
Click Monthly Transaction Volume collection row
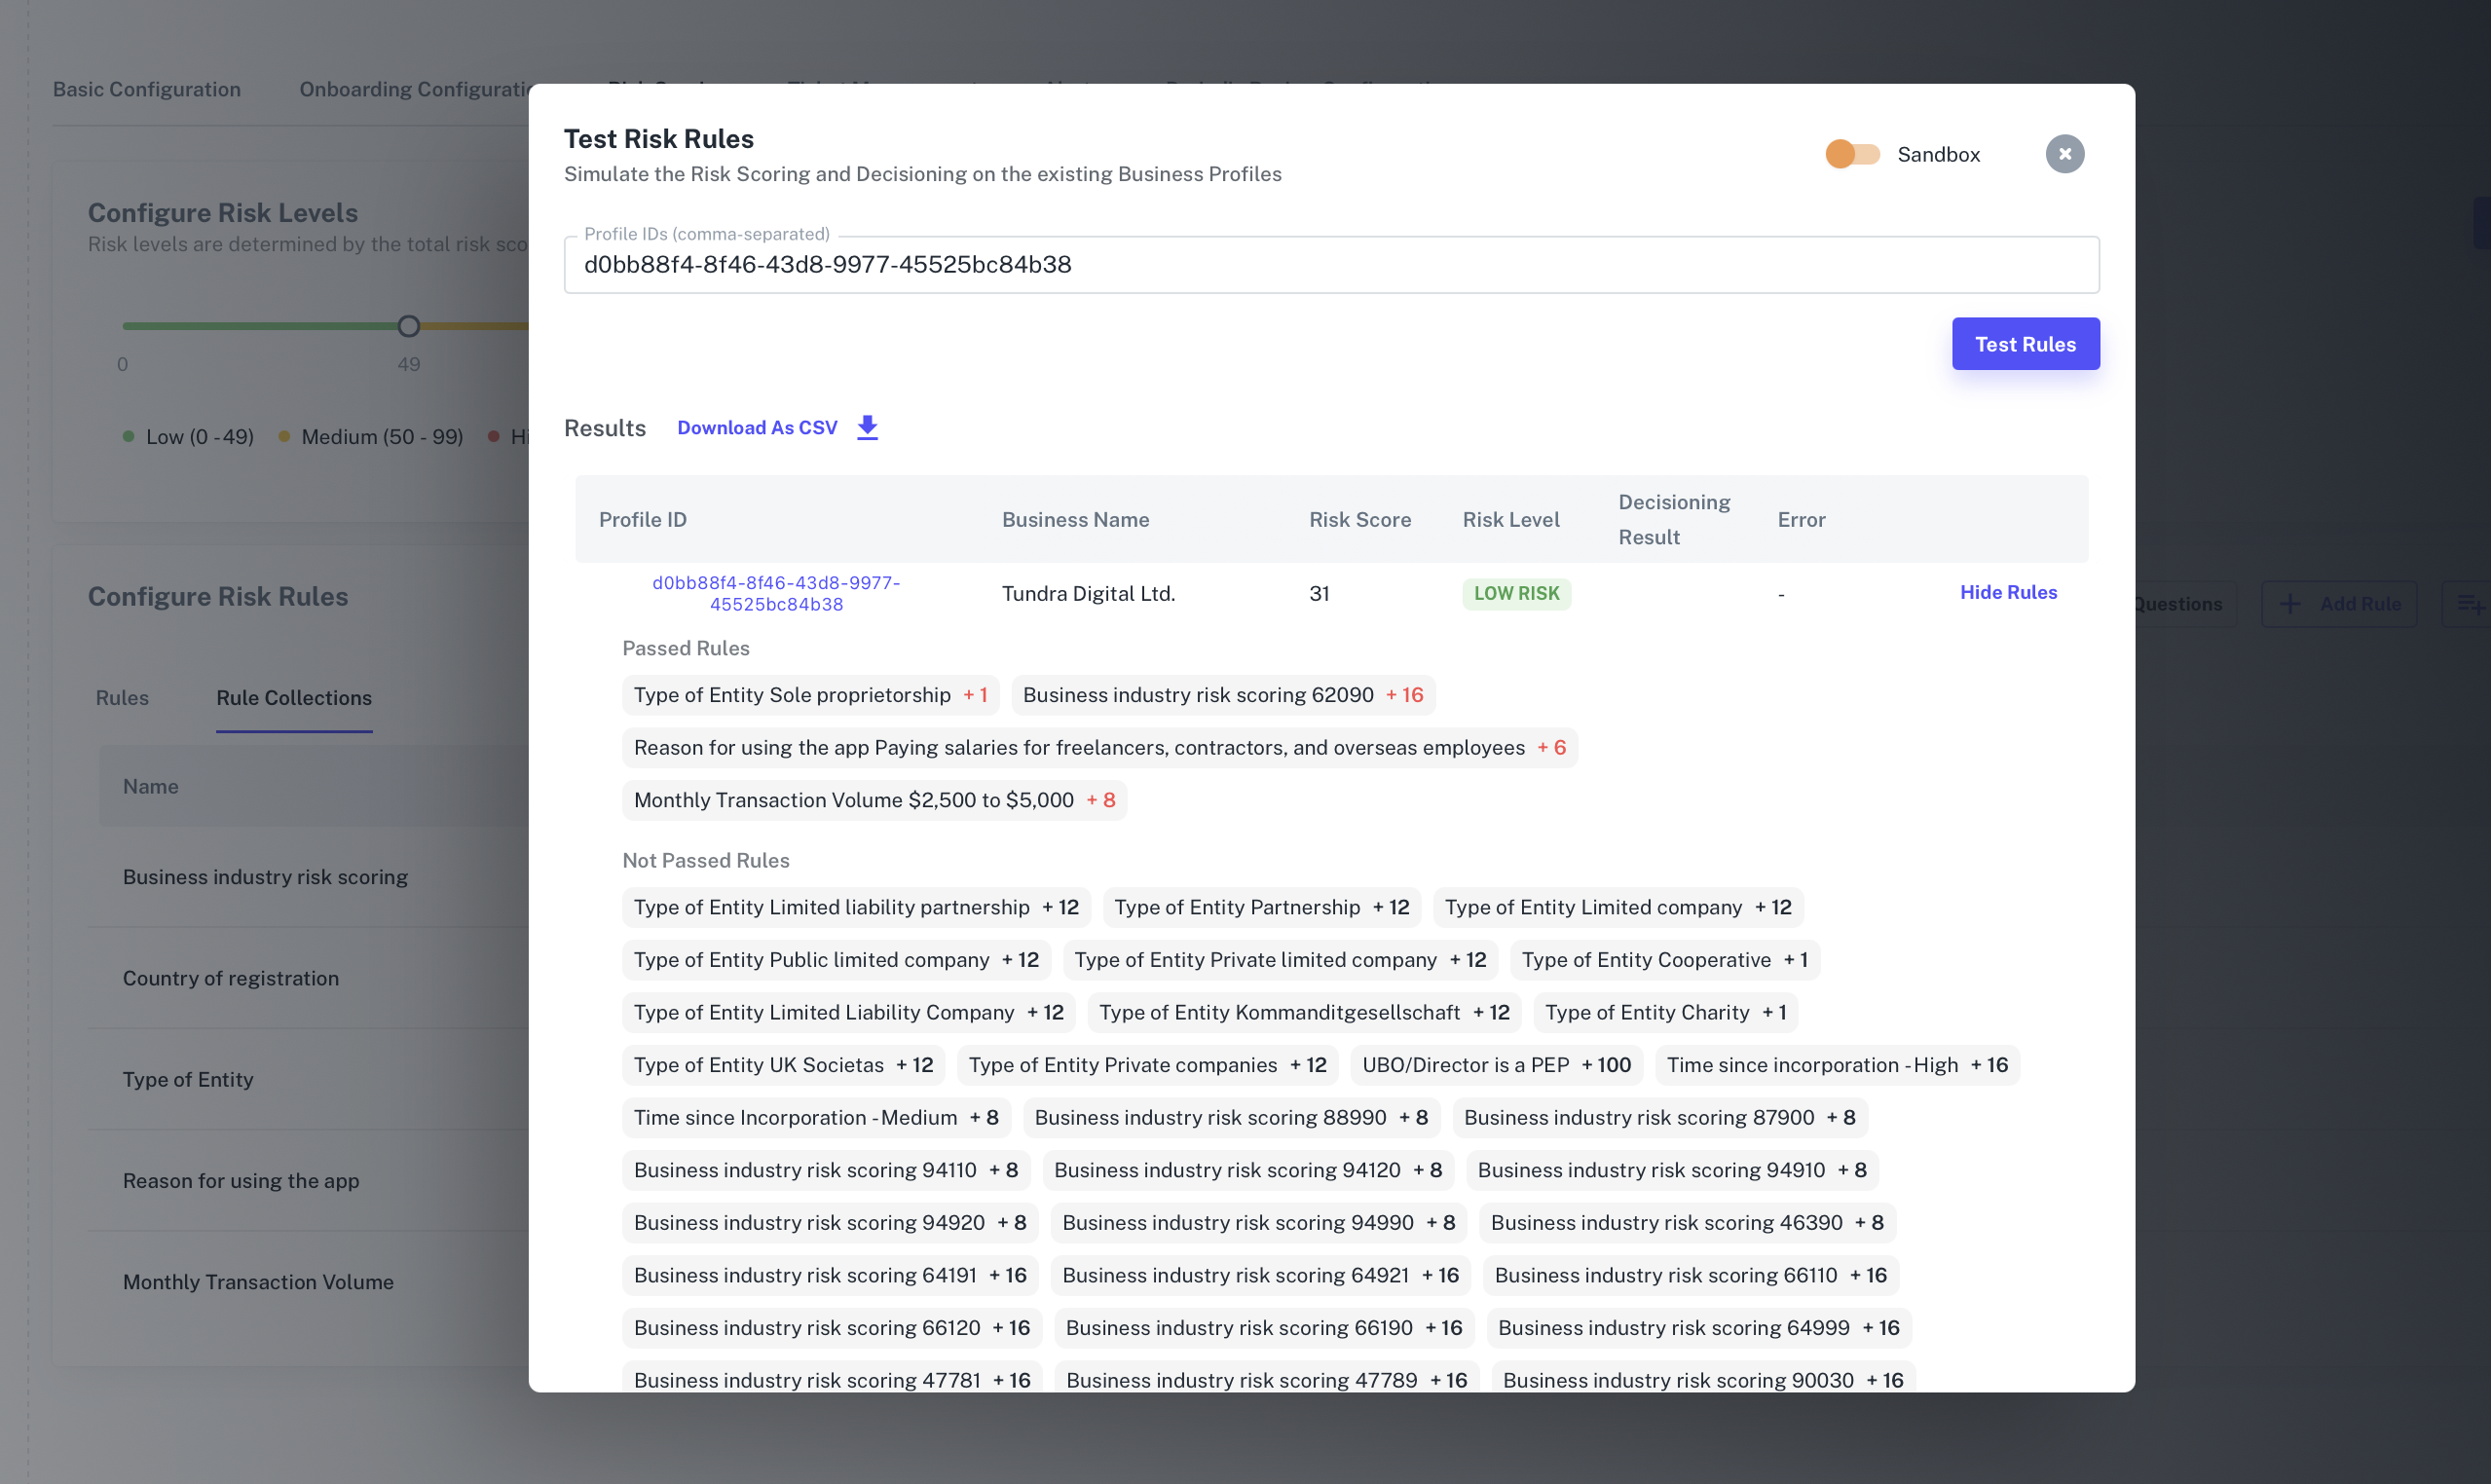click(308, 1283)
